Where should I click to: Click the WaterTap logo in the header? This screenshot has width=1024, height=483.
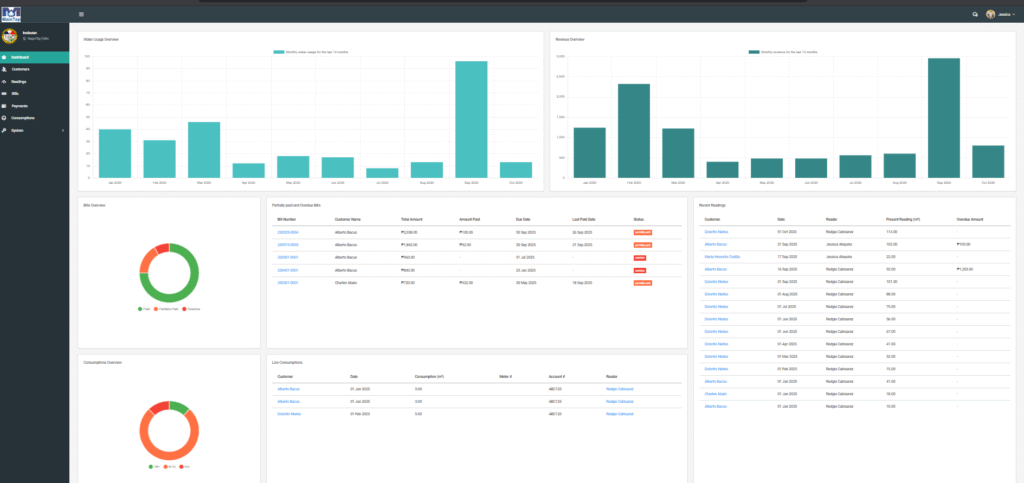(x=11, y=11)
